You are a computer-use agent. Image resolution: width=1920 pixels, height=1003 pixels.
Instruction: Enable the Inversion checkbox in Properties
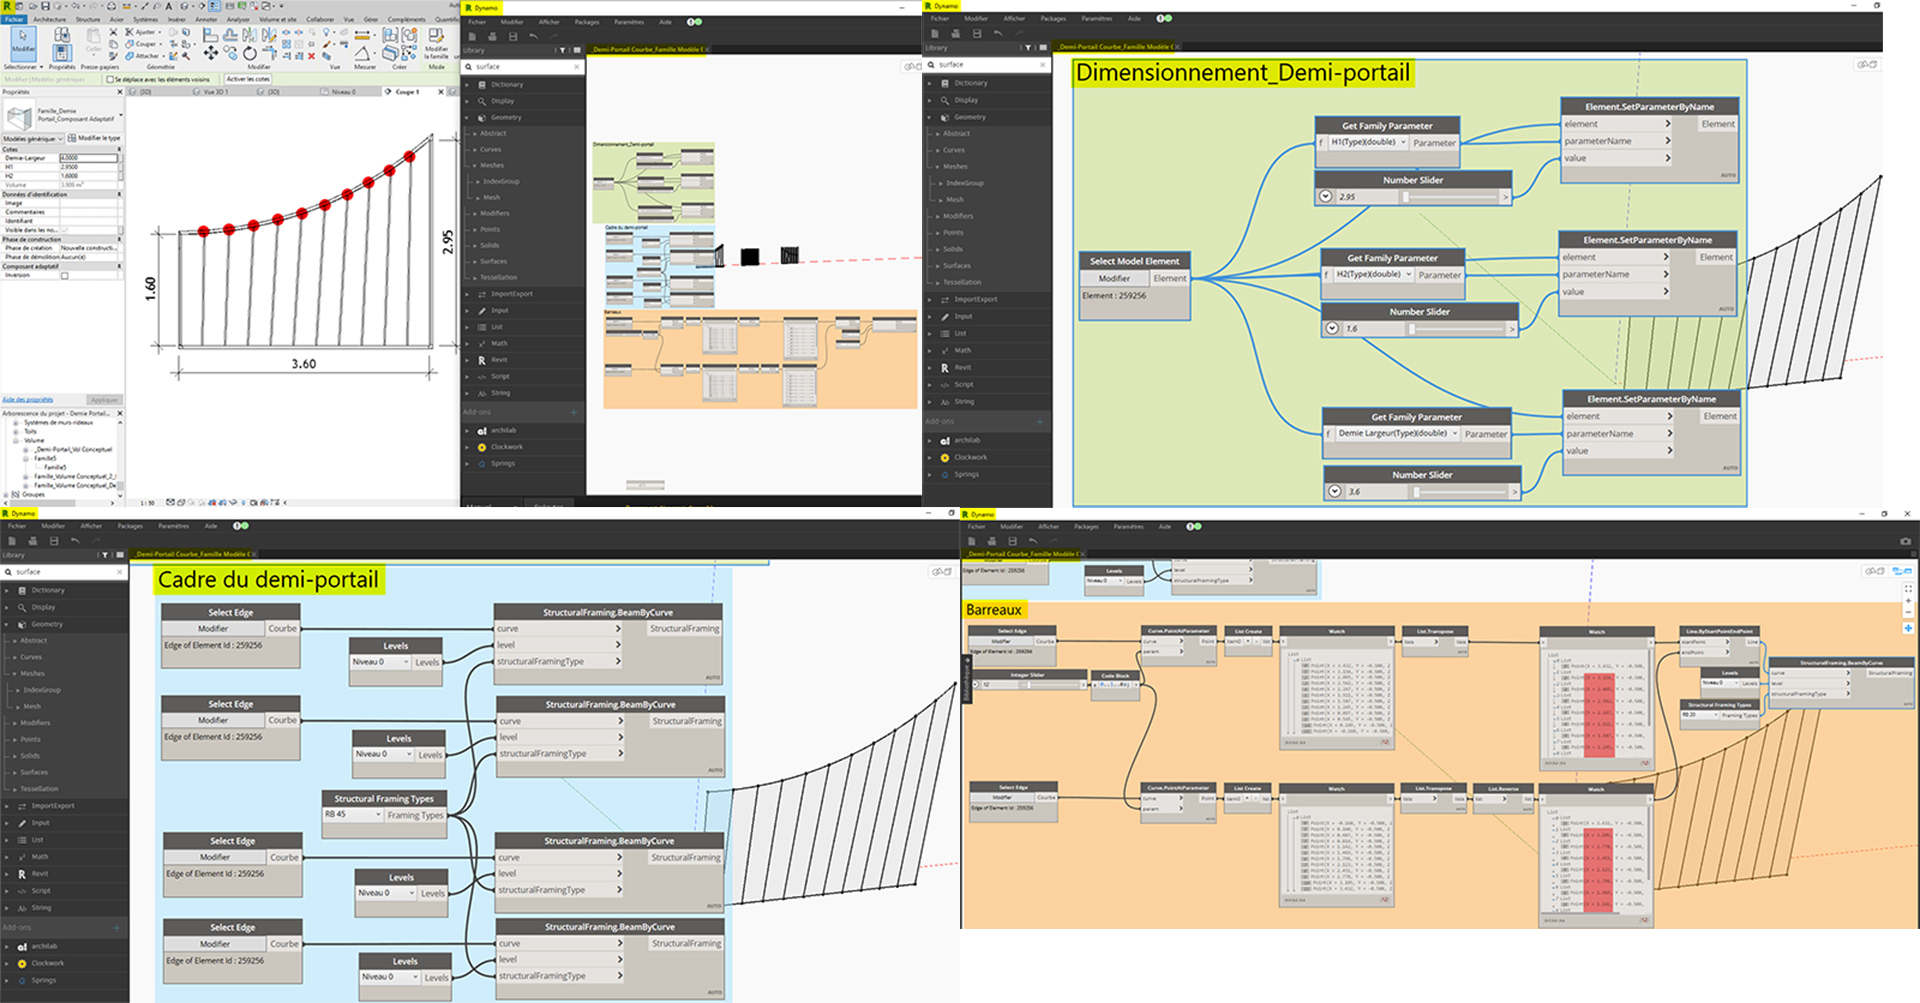point(65,276)
